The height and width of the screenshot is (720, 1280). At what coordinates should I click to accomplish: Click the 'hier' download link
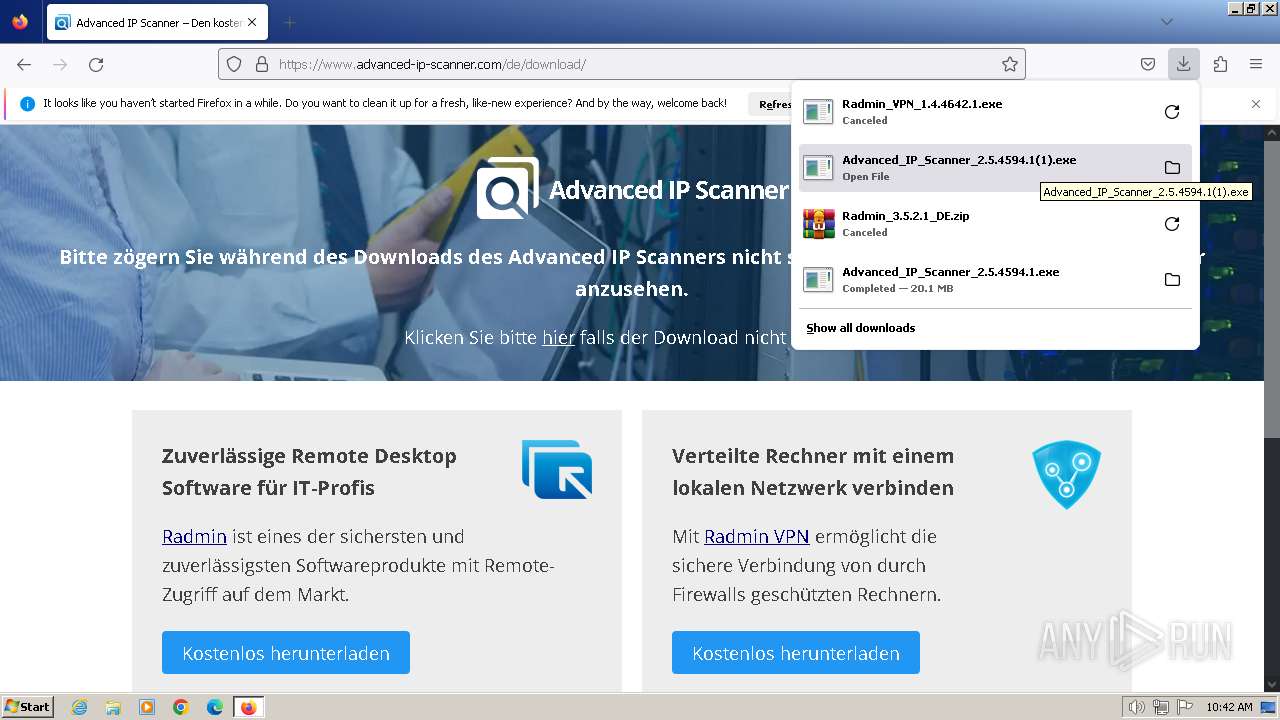558,338
